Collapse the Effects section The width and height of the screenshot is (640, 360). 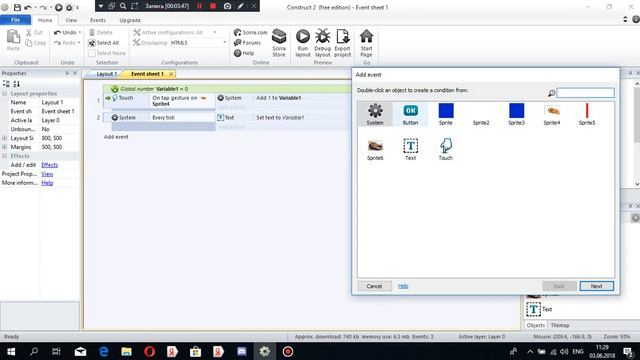coord(4,156)
